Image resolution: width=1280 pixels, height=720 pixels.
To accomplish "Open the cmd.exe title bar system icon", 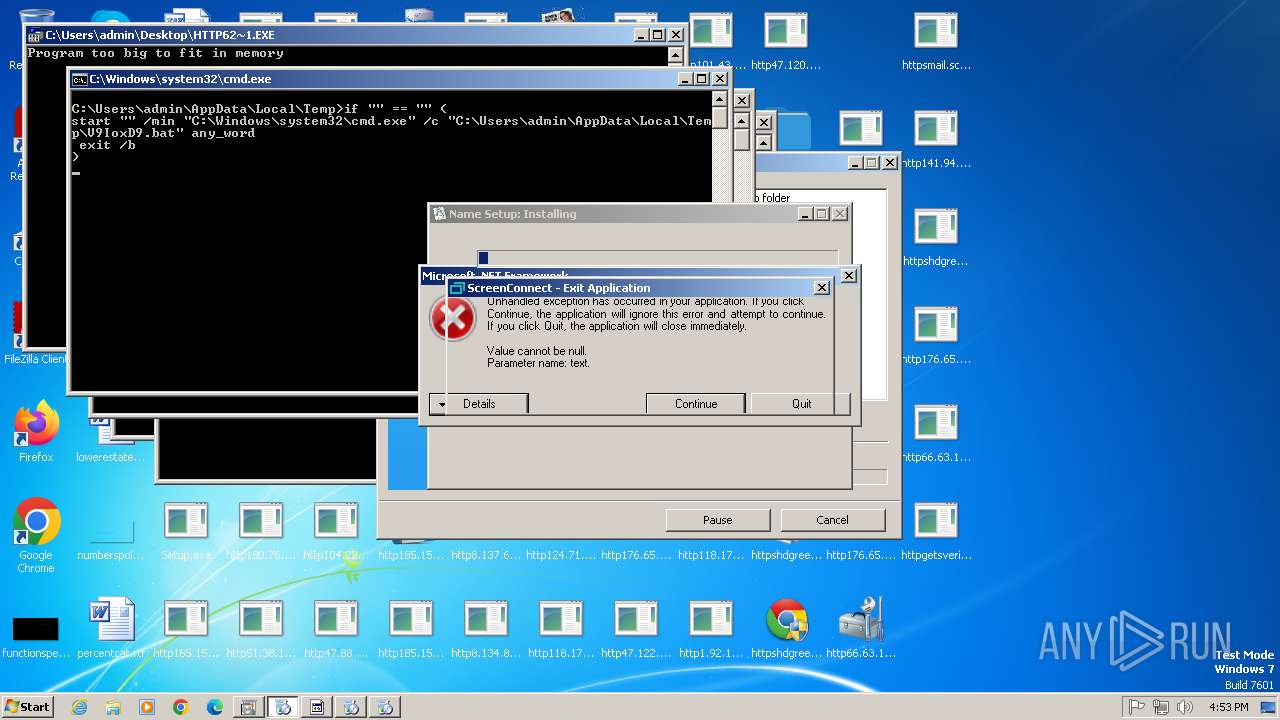I will tap(80, 79).
